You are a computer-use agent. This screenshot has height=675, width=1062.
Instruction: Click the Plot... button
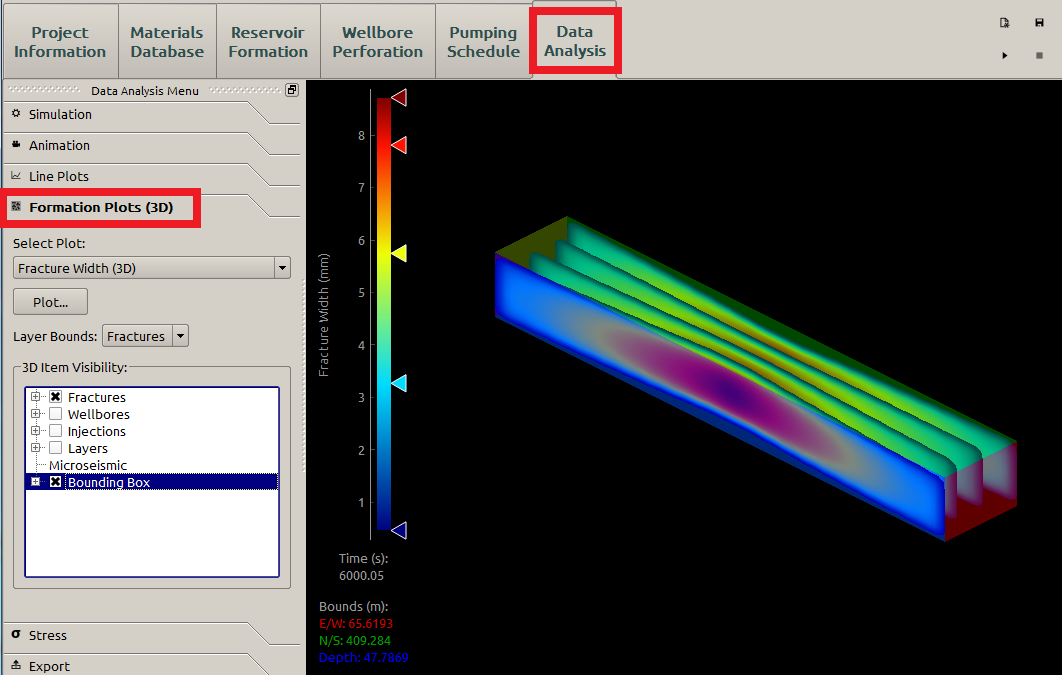(x=51, y=302)
